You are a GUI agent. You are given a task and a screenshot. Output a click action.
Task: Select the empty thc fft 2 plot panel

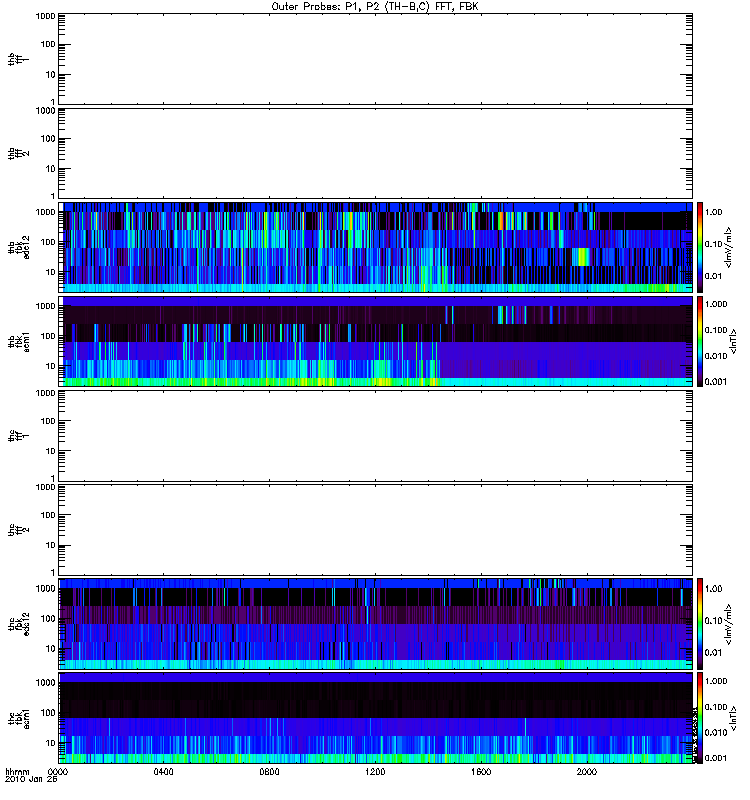tap(376, 530)
